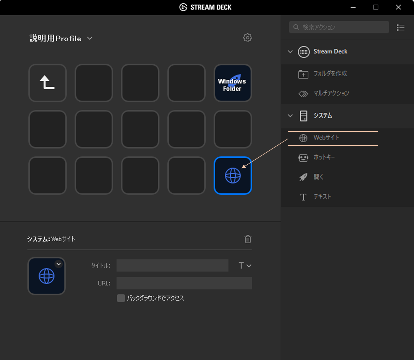Open the 説明用Profile profile dropdown

61,38
